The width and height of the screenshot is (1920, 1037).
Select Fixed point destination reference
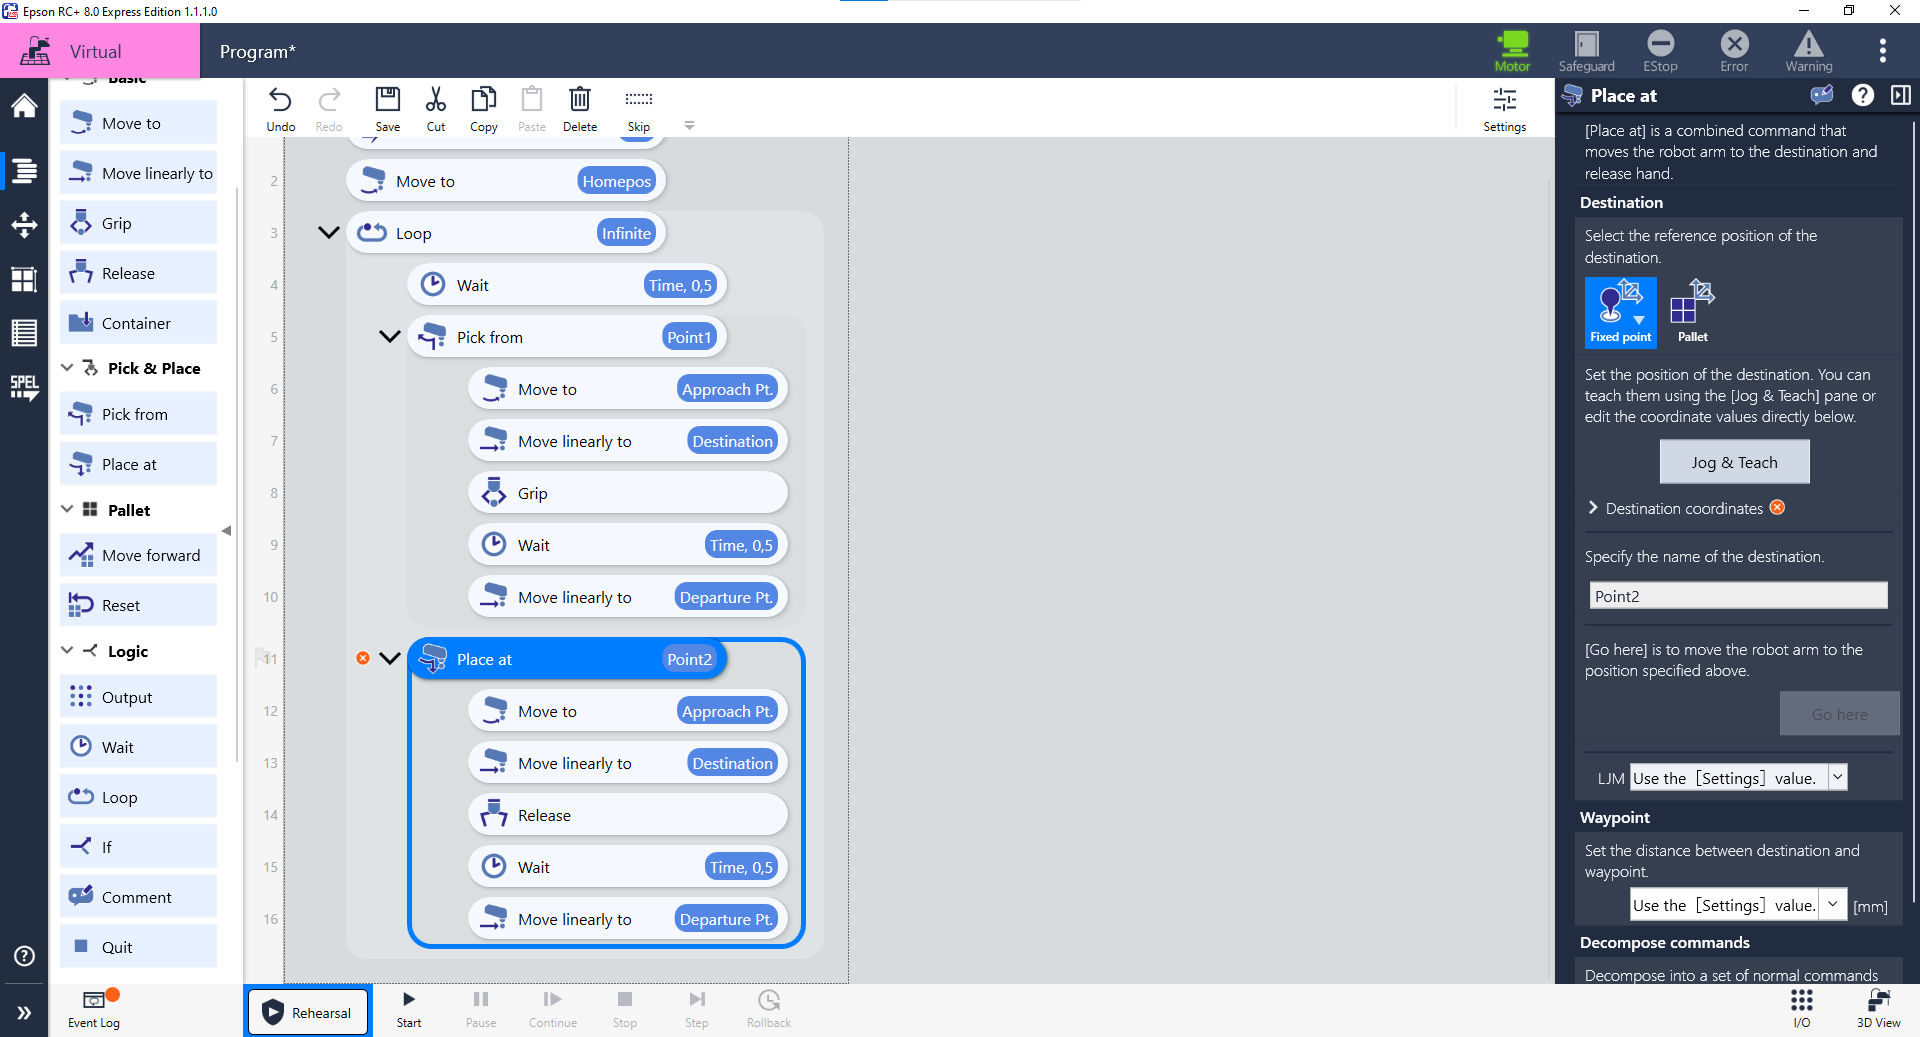click(1621, 312)
